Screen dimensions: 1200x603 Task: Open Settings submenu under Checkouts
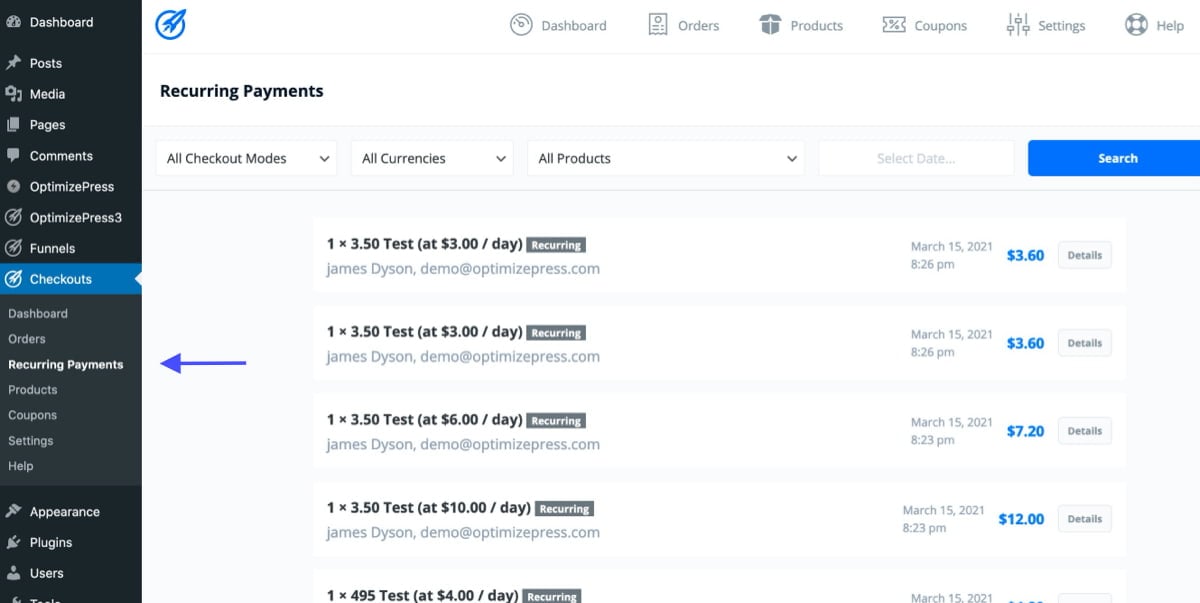[31, 441]
